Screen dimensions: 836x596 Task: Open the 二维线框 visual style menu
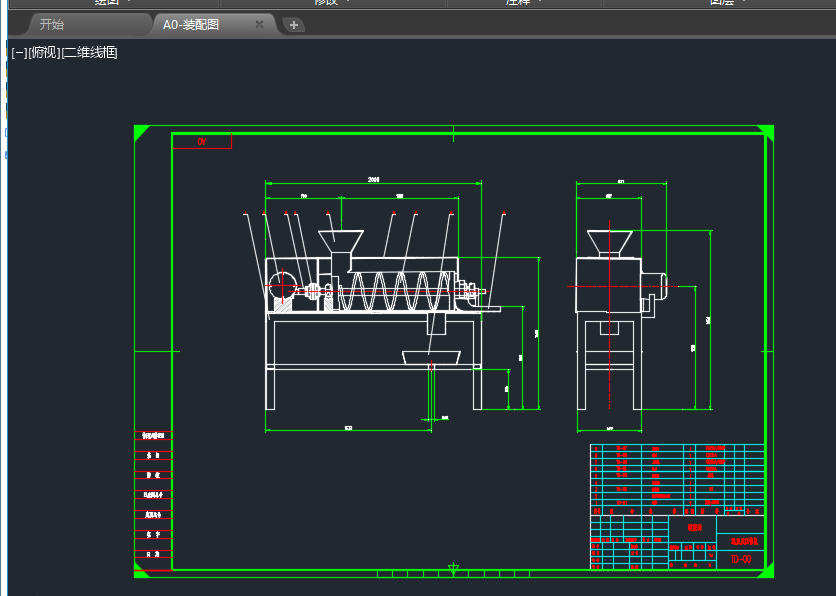[90, 53]
